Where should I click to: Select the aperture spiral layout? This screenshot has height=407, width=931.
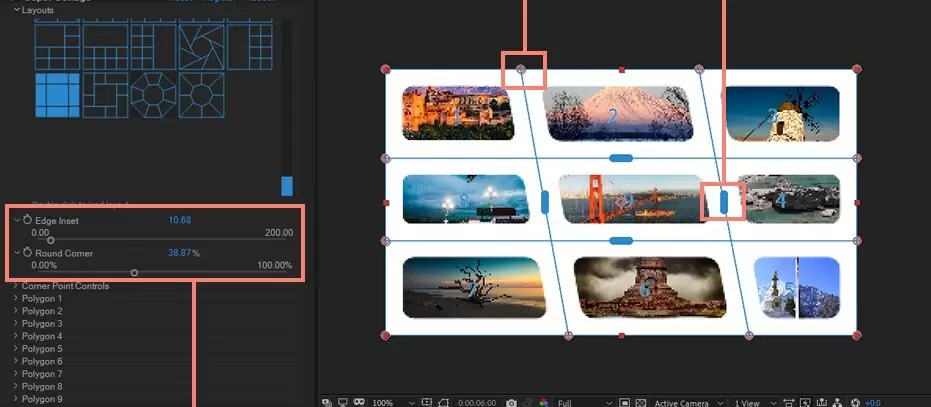click(x=201, y=46)
